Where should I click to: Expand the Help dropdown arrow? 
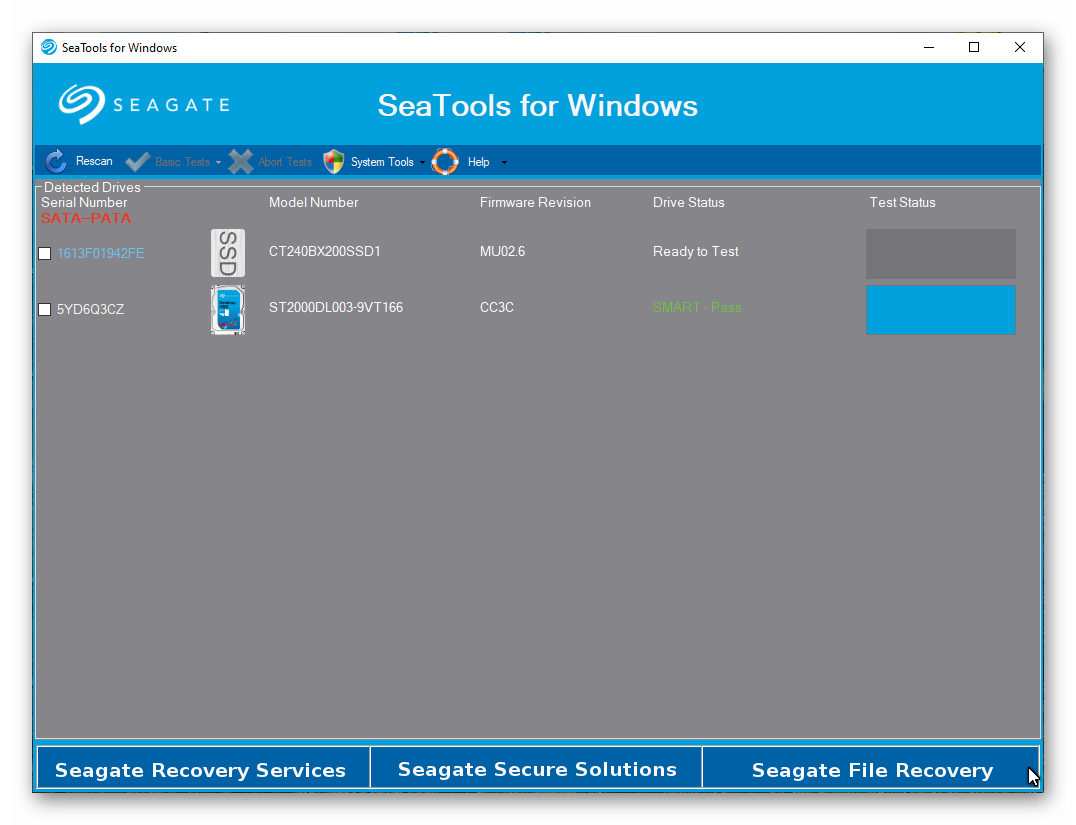(504, 163)
